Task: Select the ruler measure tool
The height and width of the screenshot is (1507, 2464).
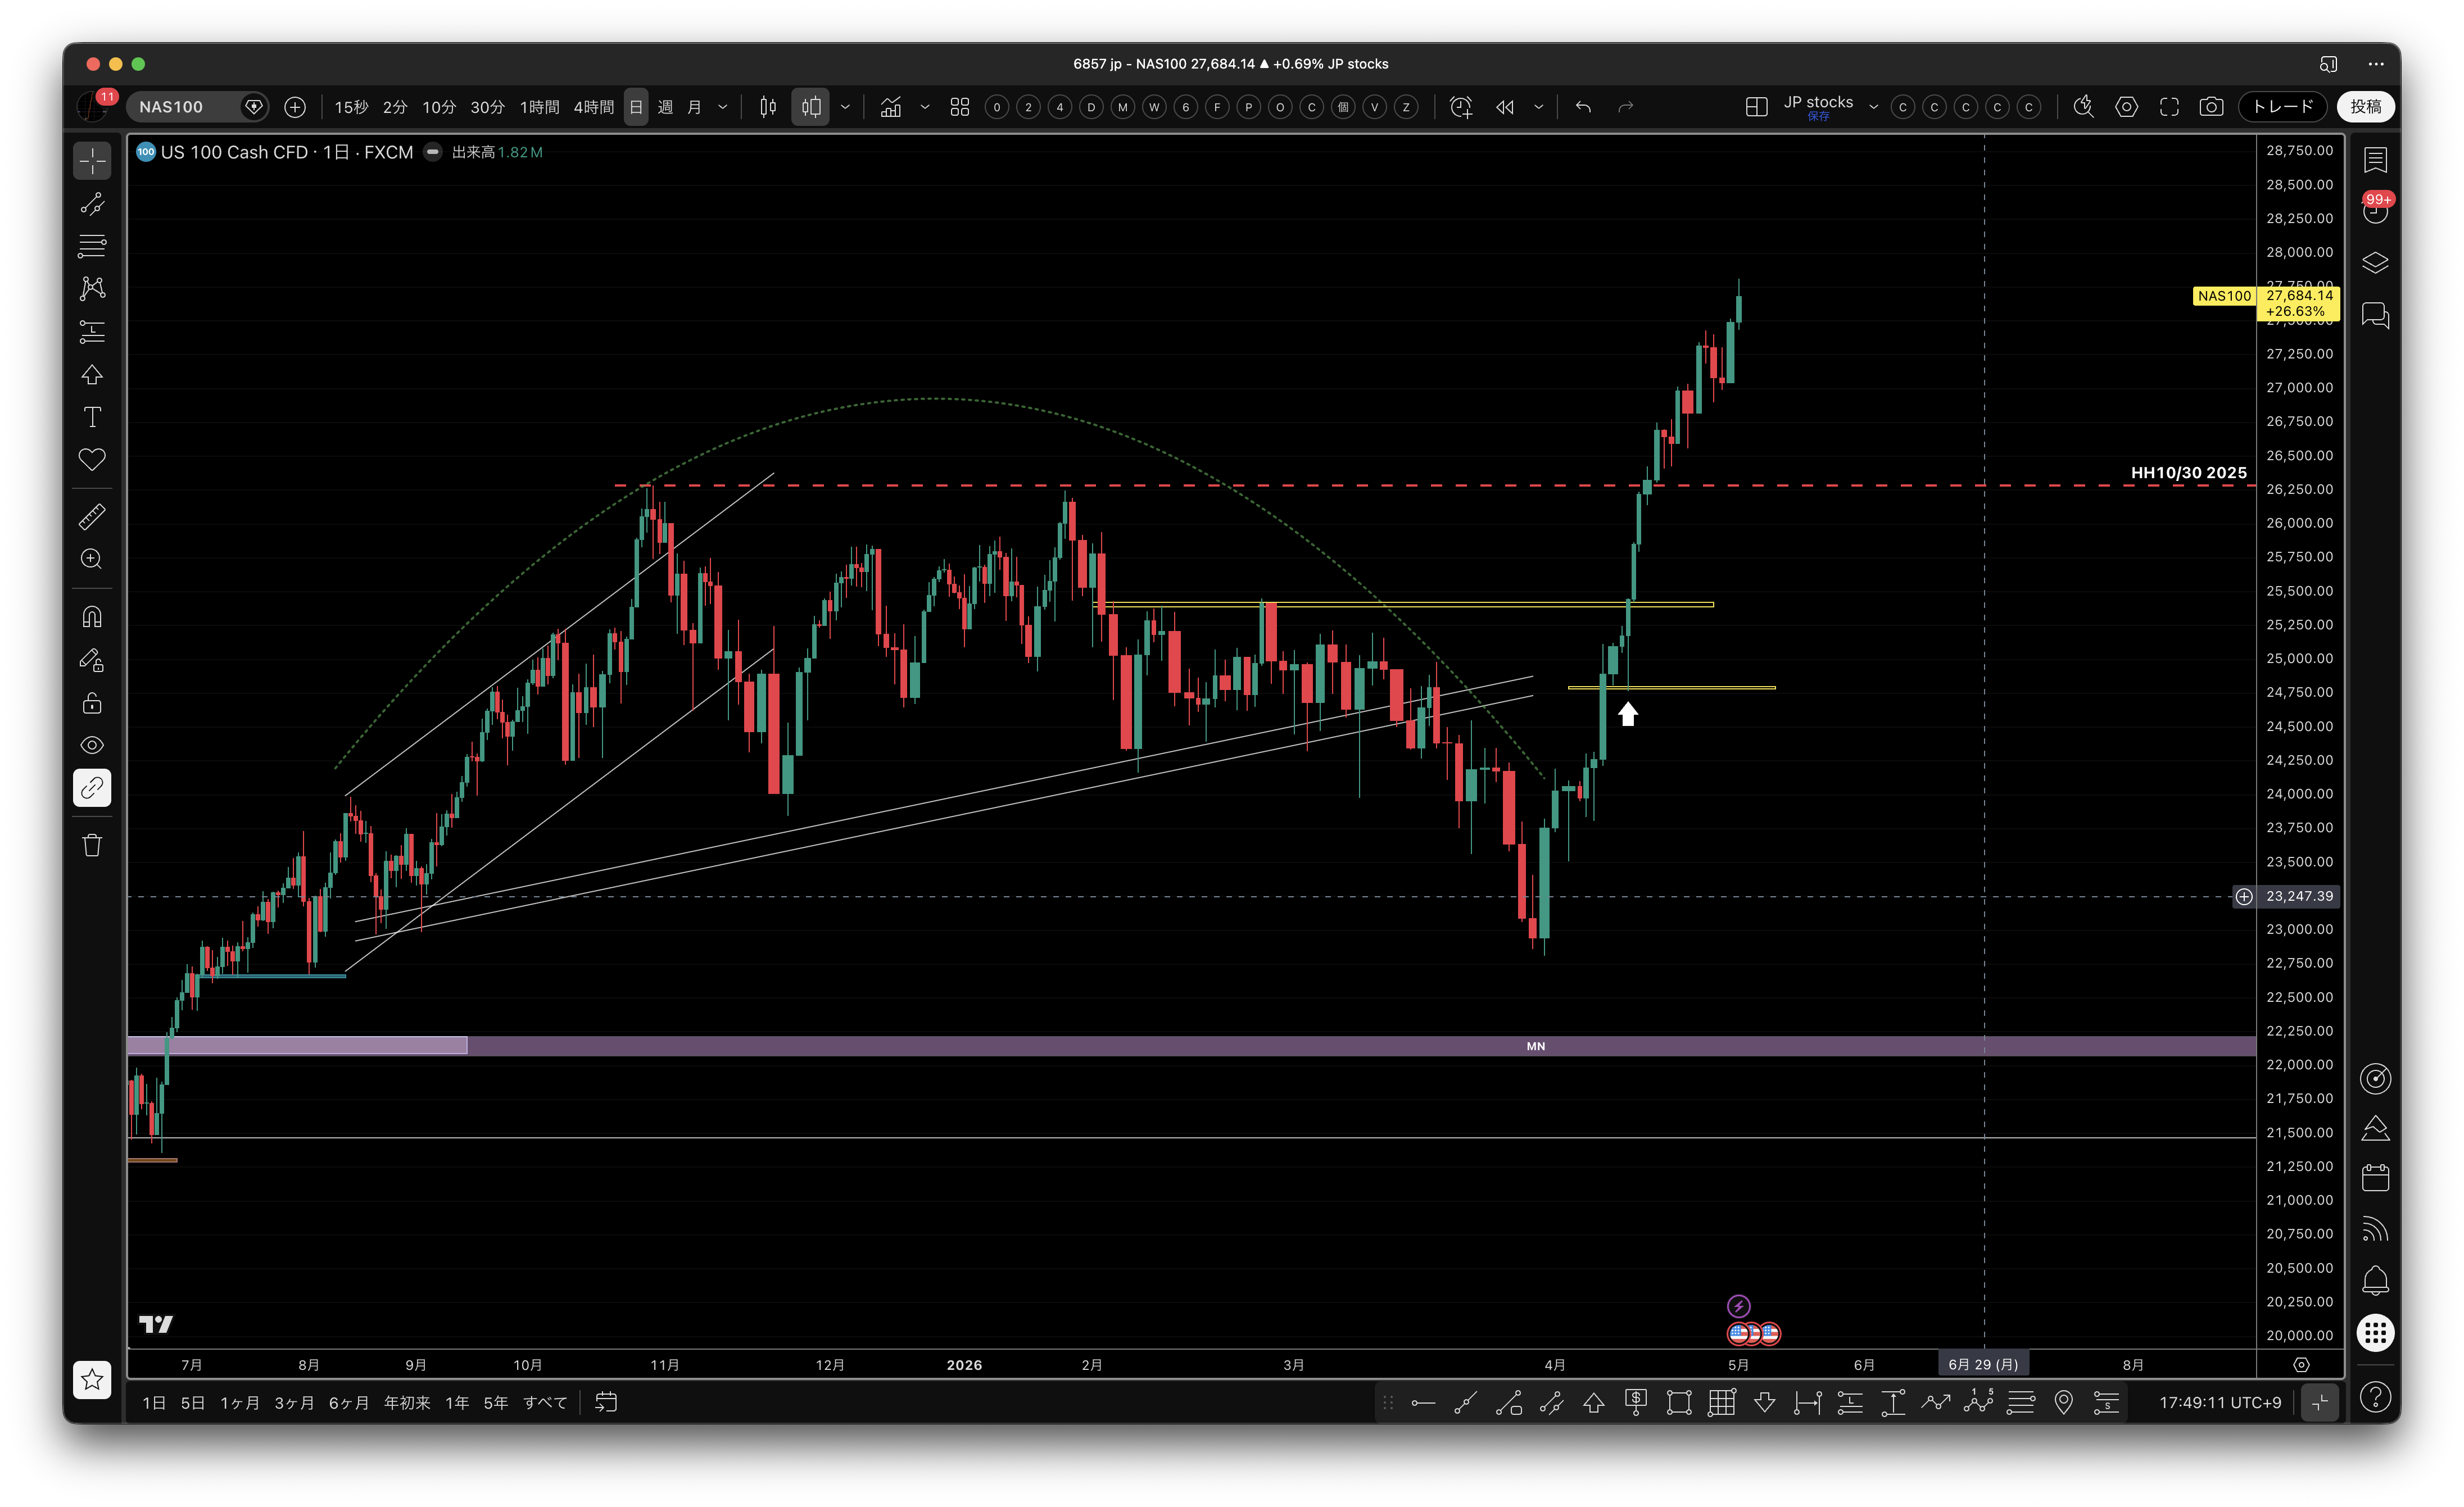Action: pos(92,517)
